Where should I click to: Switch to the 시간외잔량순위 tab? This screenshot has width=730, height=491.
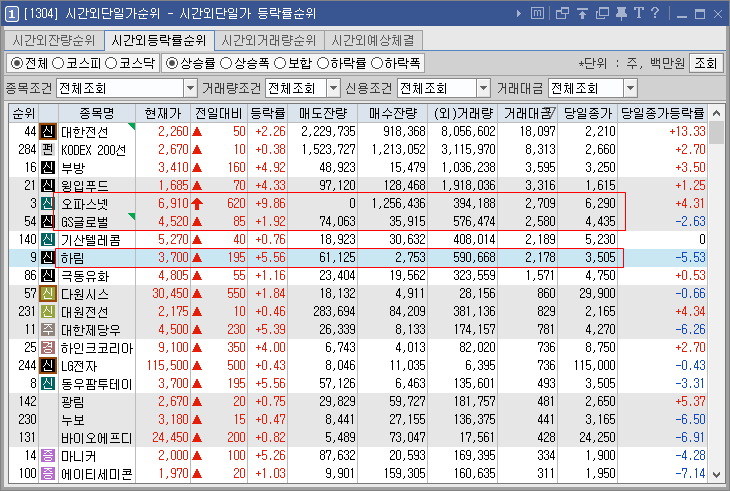point(54,40)
